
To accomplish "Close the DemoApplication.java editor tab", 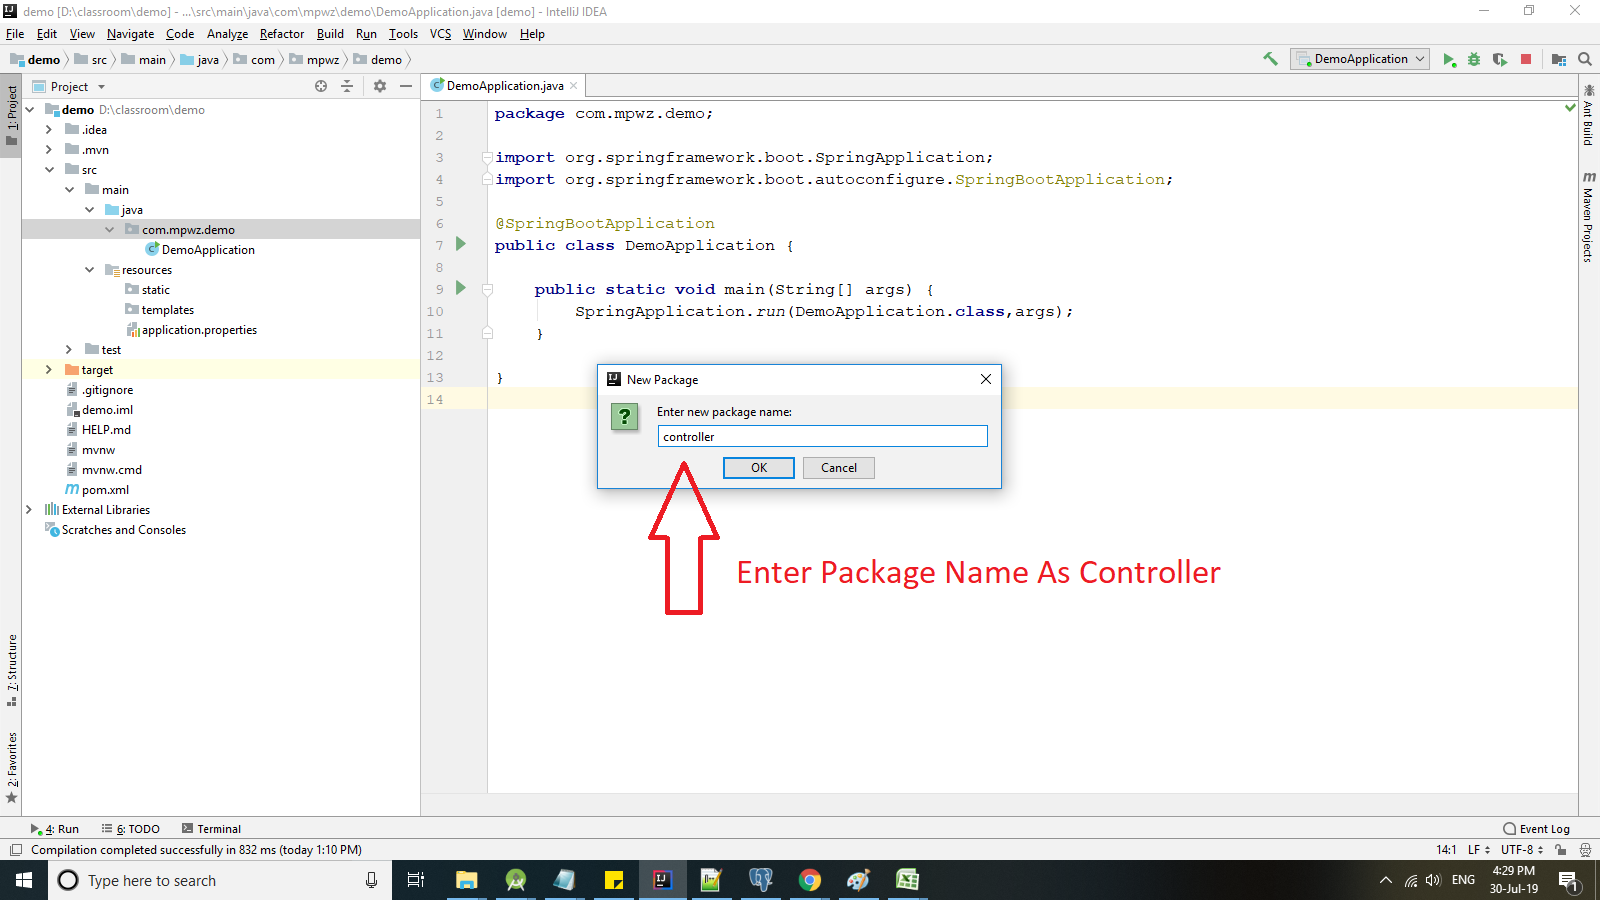I will click(x=573, y=86).
